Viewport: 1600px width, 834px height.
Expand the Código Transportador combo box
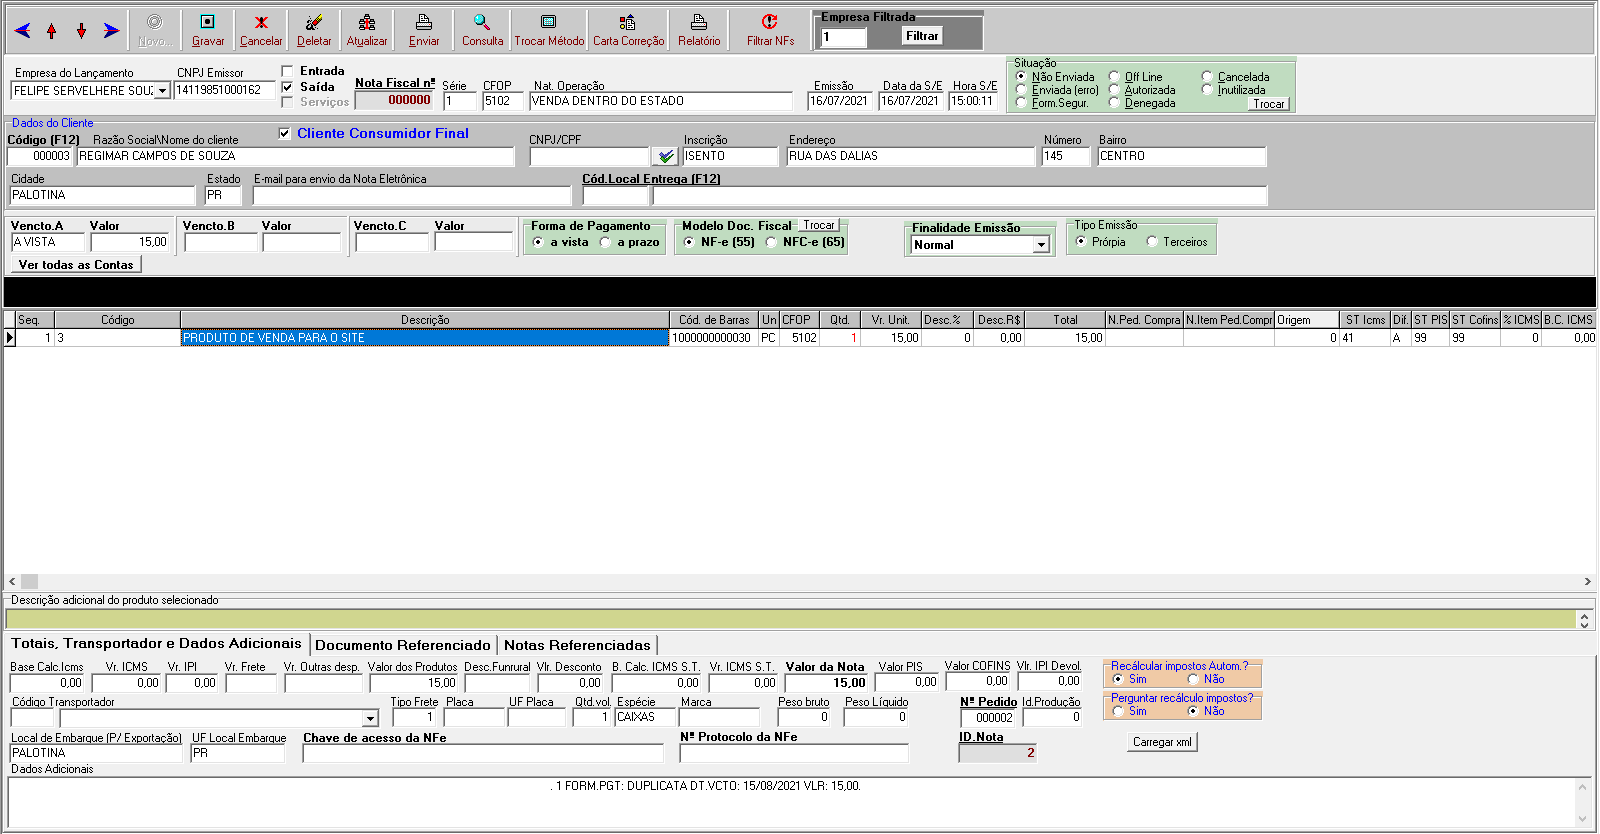370,718
